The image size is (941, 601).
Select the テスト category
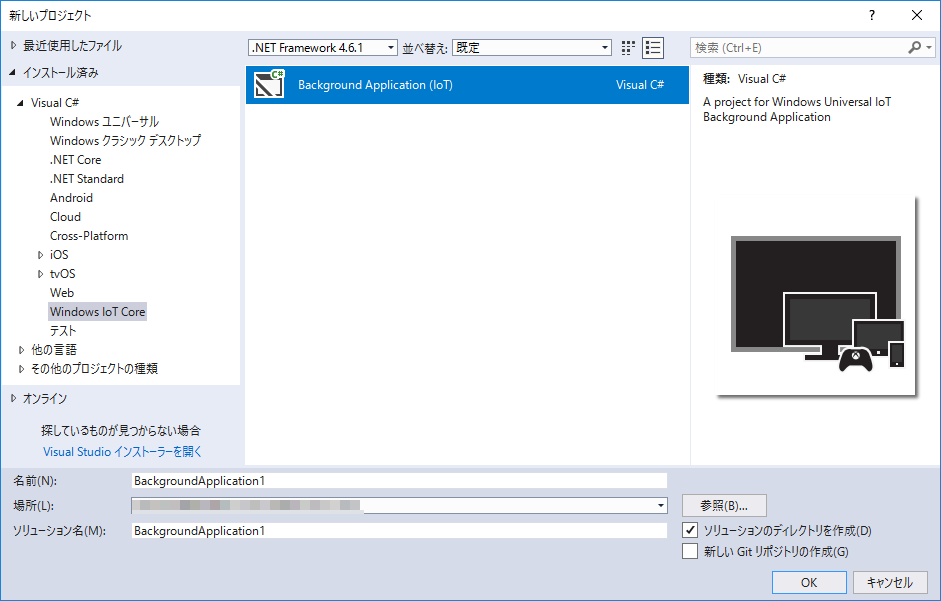click(x=63, y=331)
